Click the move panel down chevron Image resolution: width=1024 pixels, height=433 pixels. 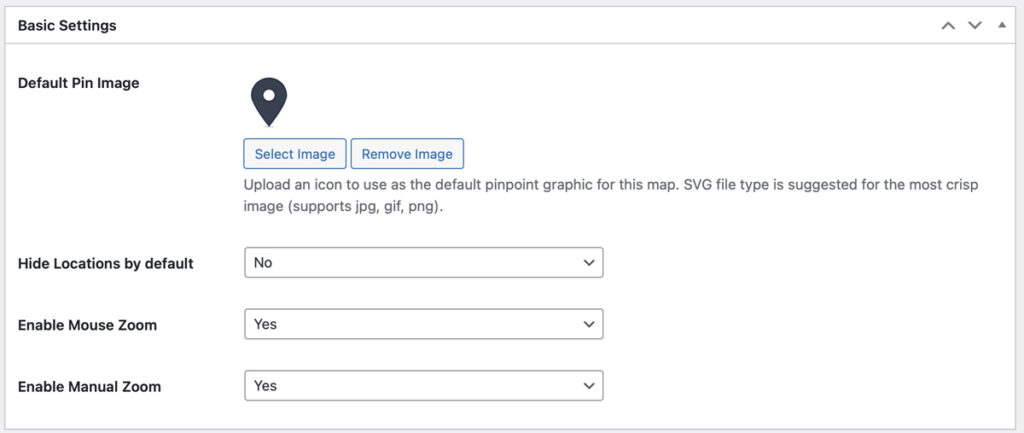(x=975, y=26)
